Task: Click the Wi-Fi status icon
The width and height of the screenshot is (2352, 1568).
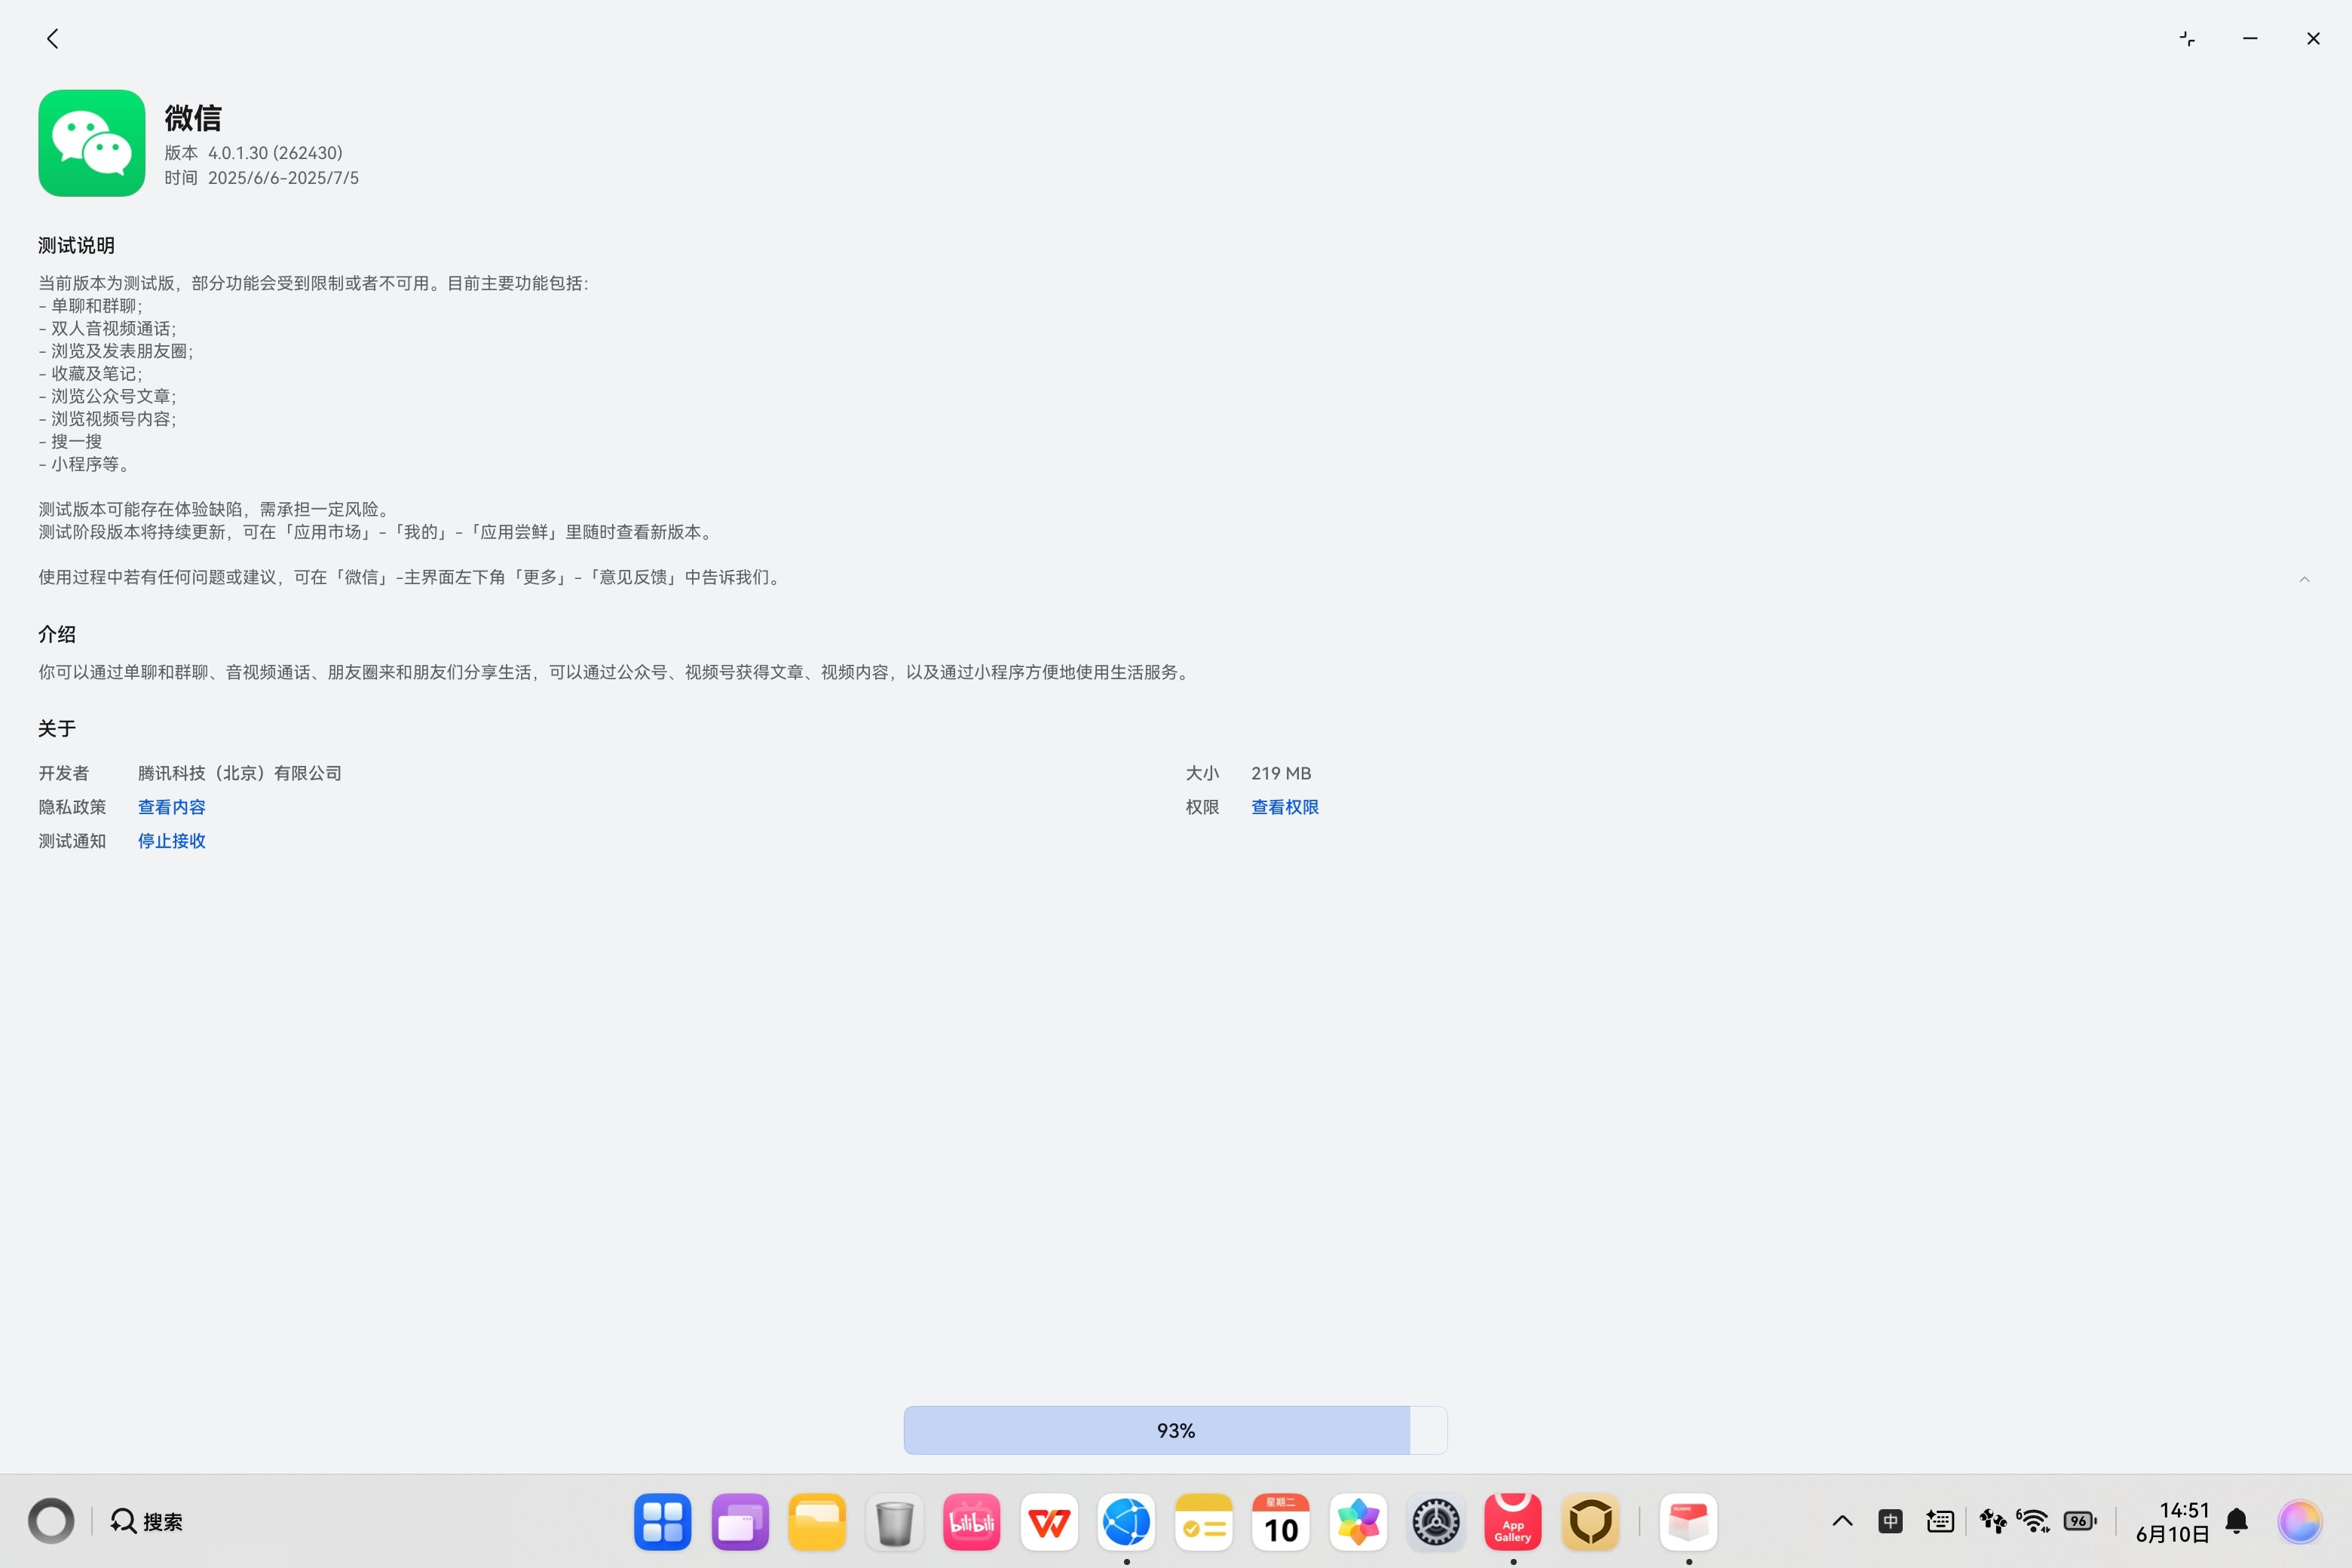Action: pos(2033,1521)
